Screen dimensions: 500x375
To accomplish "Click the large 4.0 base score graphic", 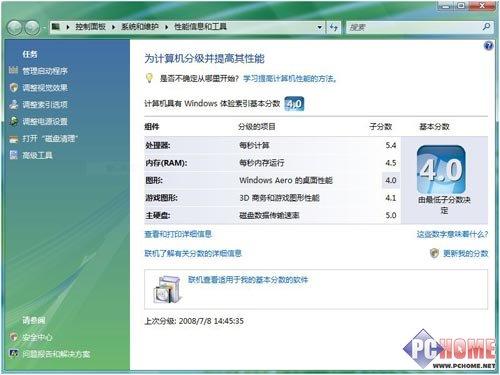I will pos(441,169).
